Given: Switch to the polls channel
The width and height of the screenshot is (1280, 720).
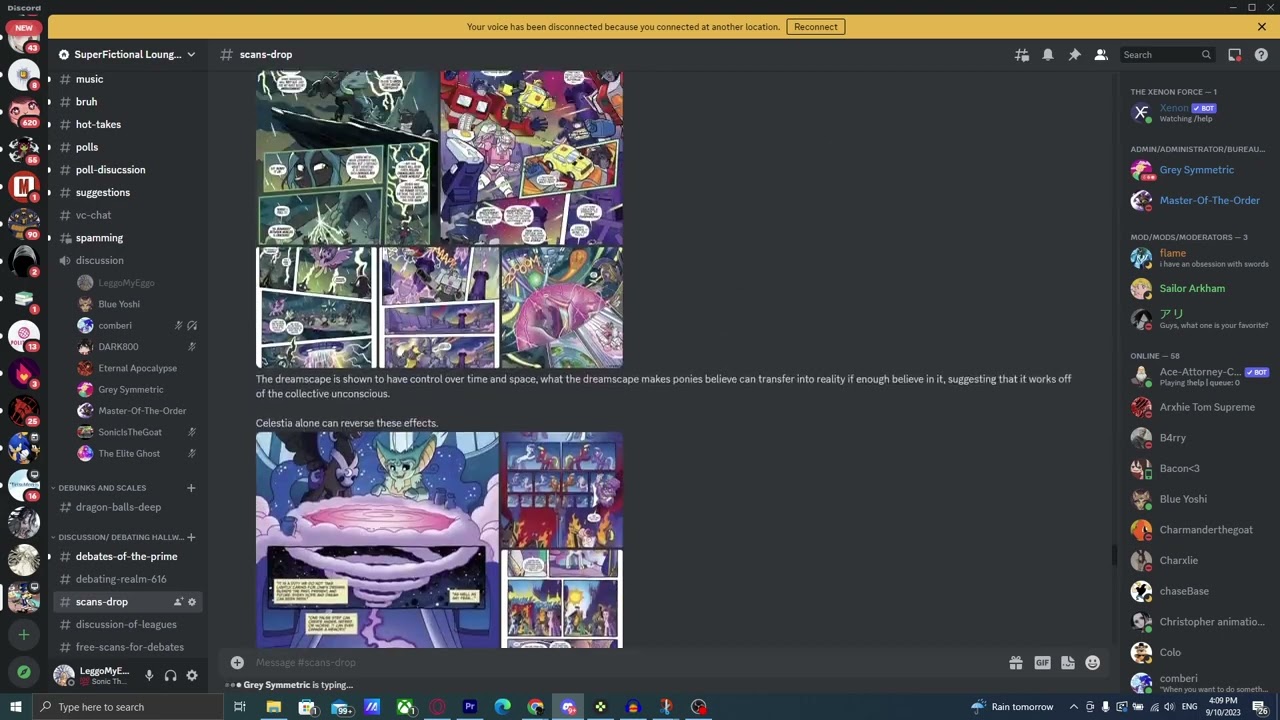Looking at the screenshot, I should (127, 148).
